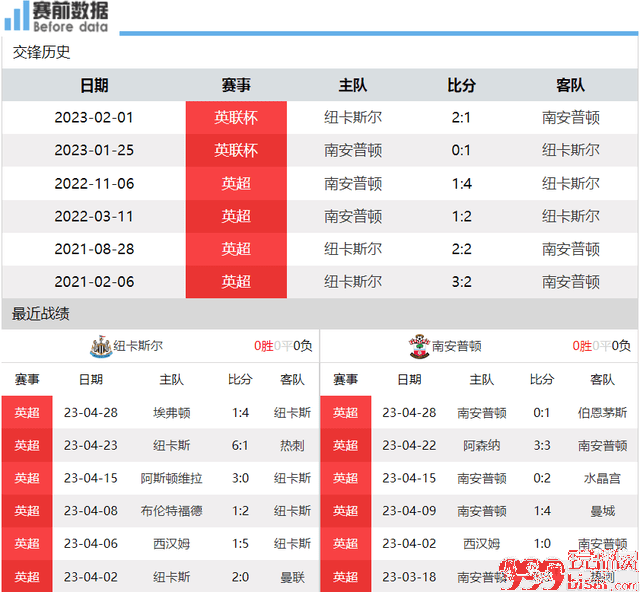Click the Newcastle club crest
The height and width of the screenshot is (592, 640).
pyautogui.click(x=101, y=347)
